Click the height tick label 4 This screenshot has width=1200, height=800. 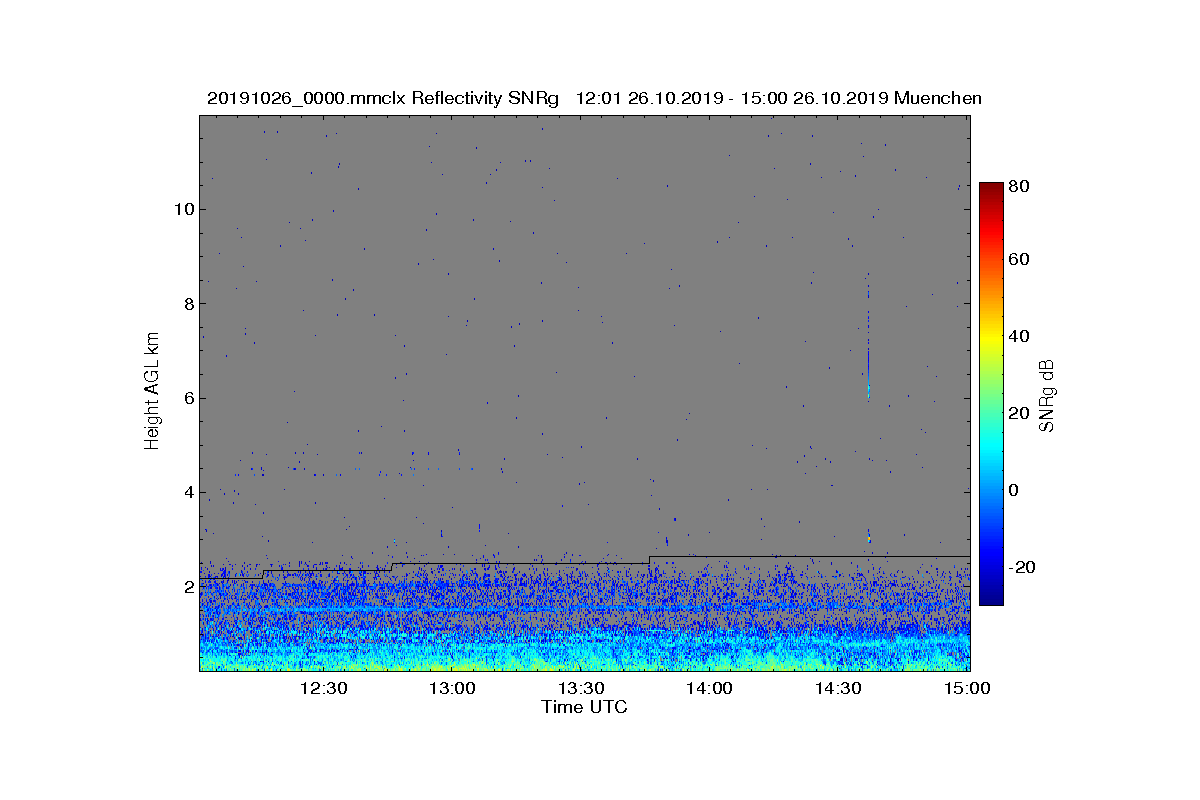188,492
